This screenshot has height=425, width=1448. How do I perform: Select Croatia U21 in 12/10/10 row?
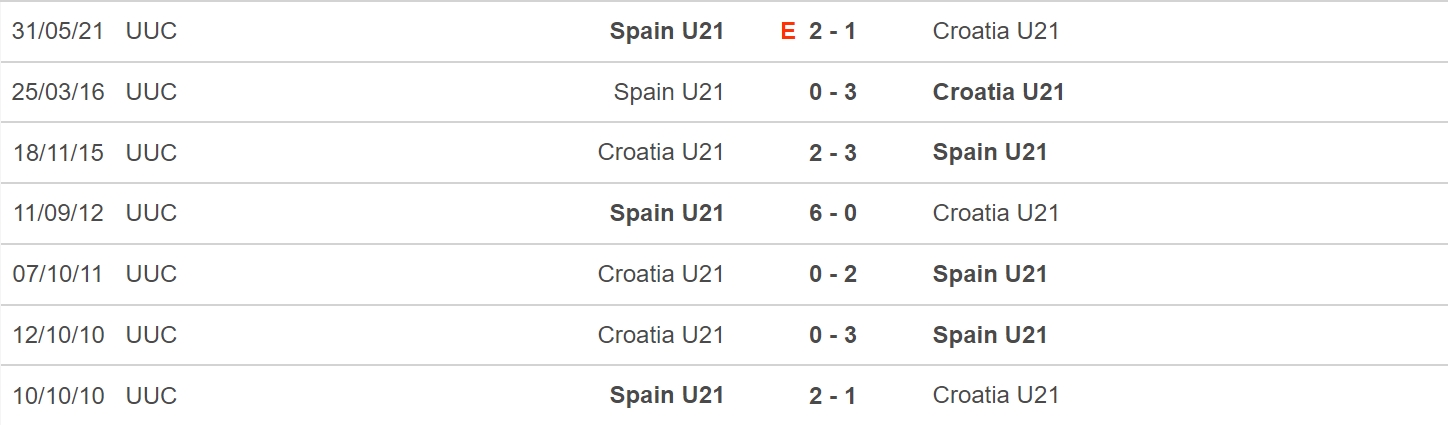click(x=661, y=335)
